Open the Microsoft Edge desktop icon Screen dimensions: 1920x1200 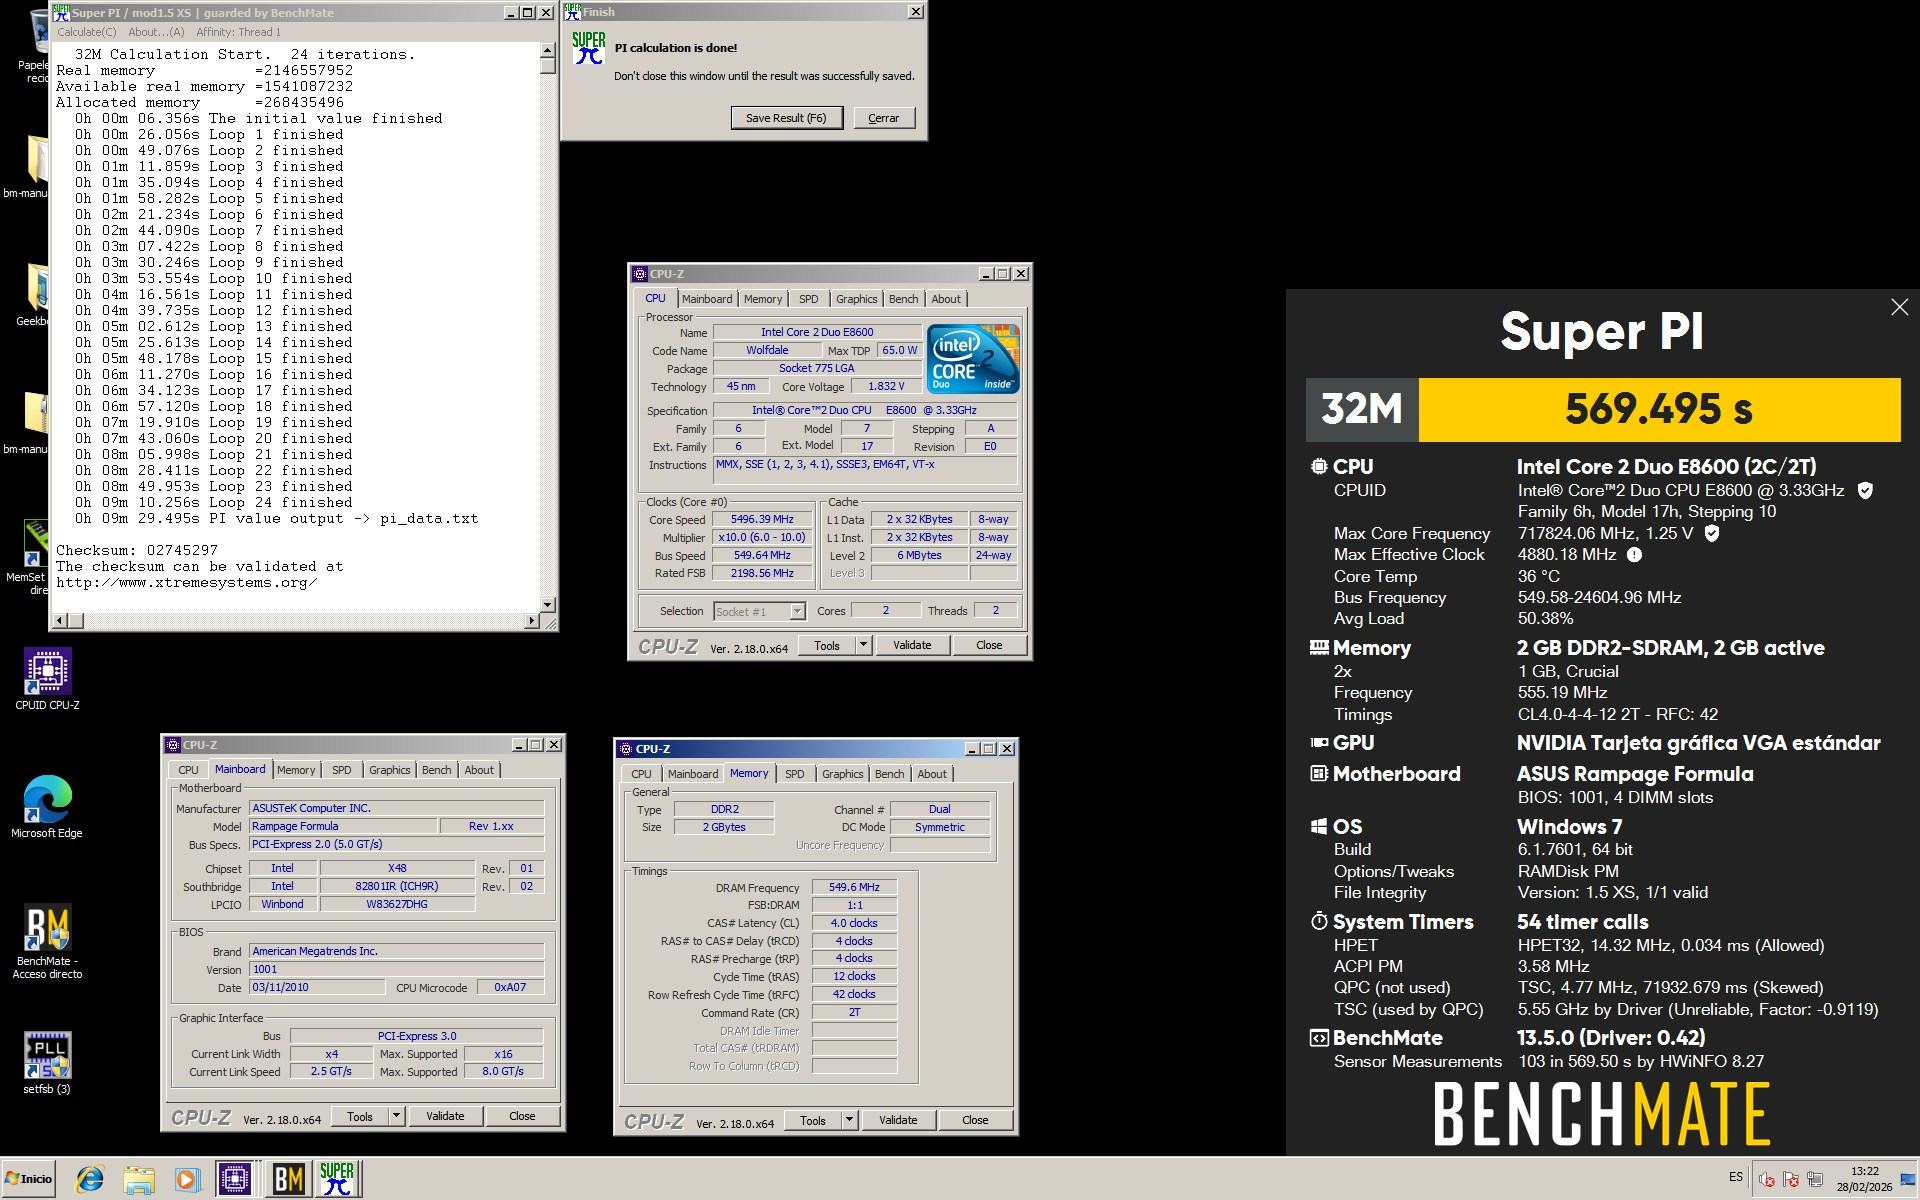pyautogui.click(x=47, y=801)
